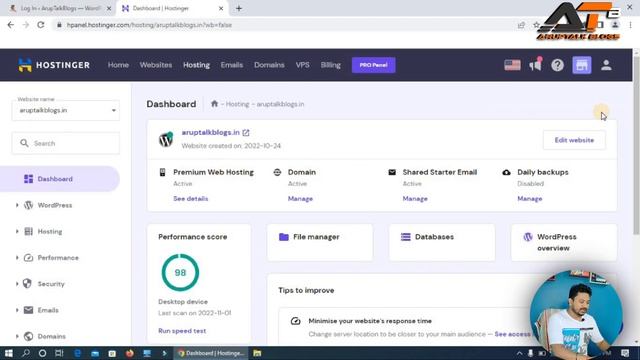
Task: Click Manage under Daily backups
Action: coord(530,198)
